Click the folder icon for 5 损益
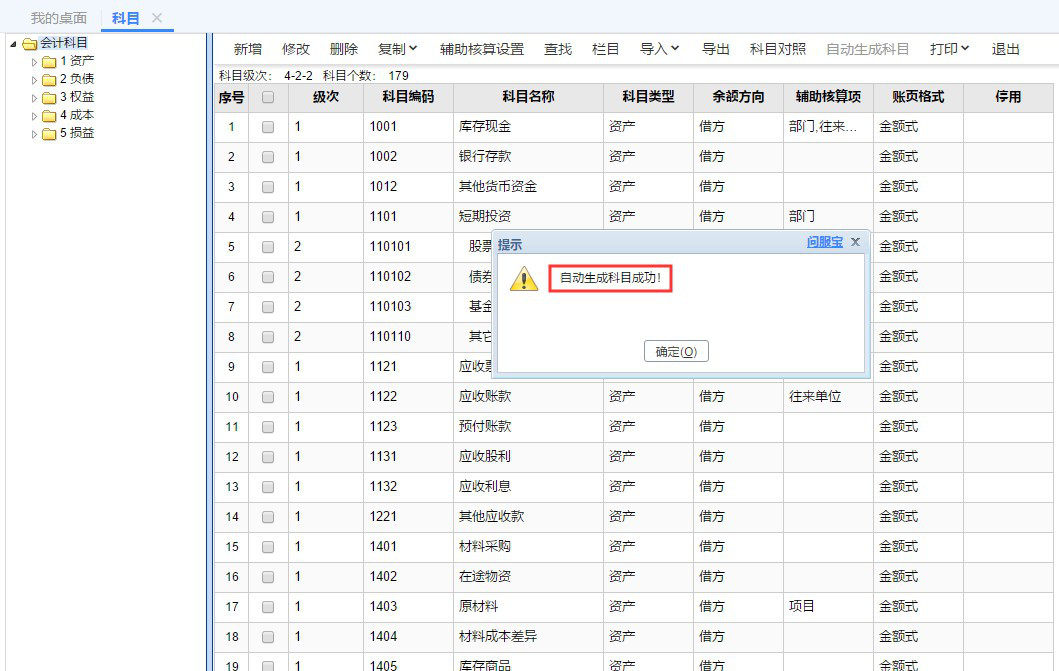 (49, 134)
